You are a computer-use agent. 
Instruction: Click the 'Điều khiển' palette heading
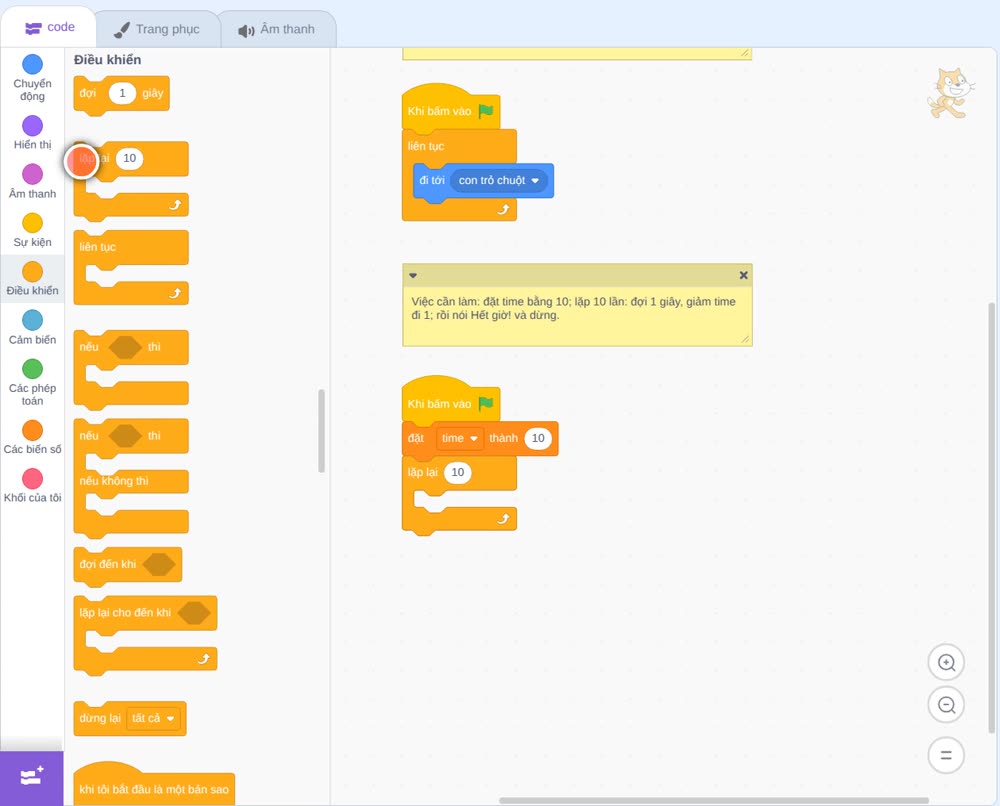click(x=108, y=60)
